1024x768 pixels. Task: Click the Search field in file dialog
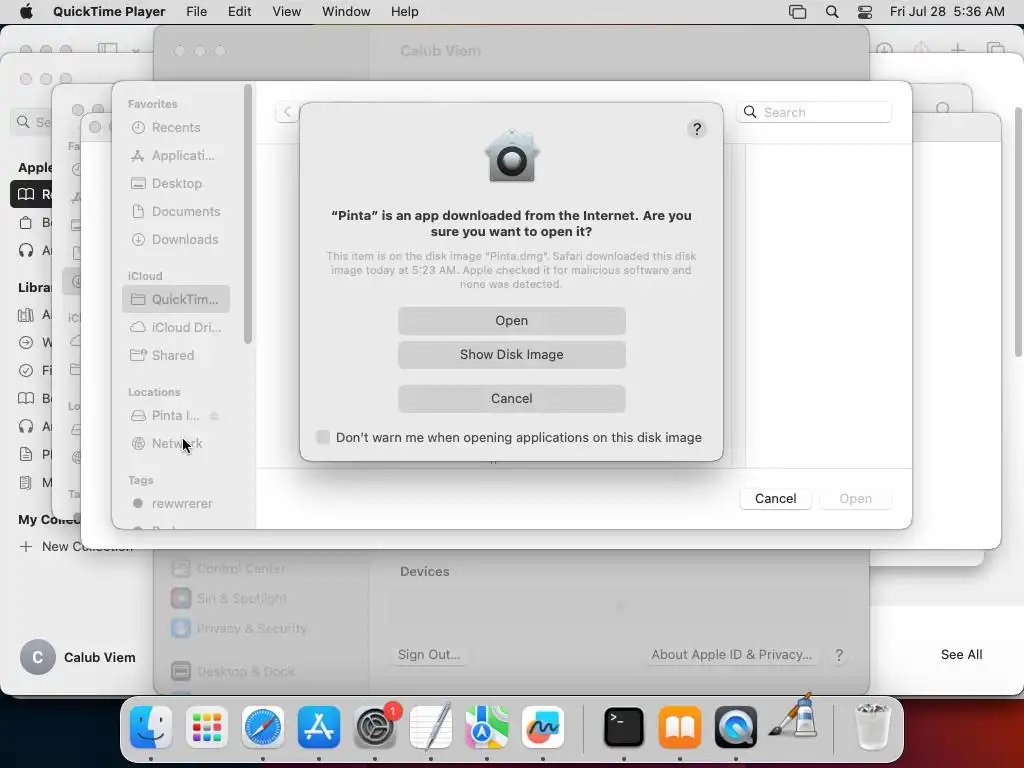(814, 112)
